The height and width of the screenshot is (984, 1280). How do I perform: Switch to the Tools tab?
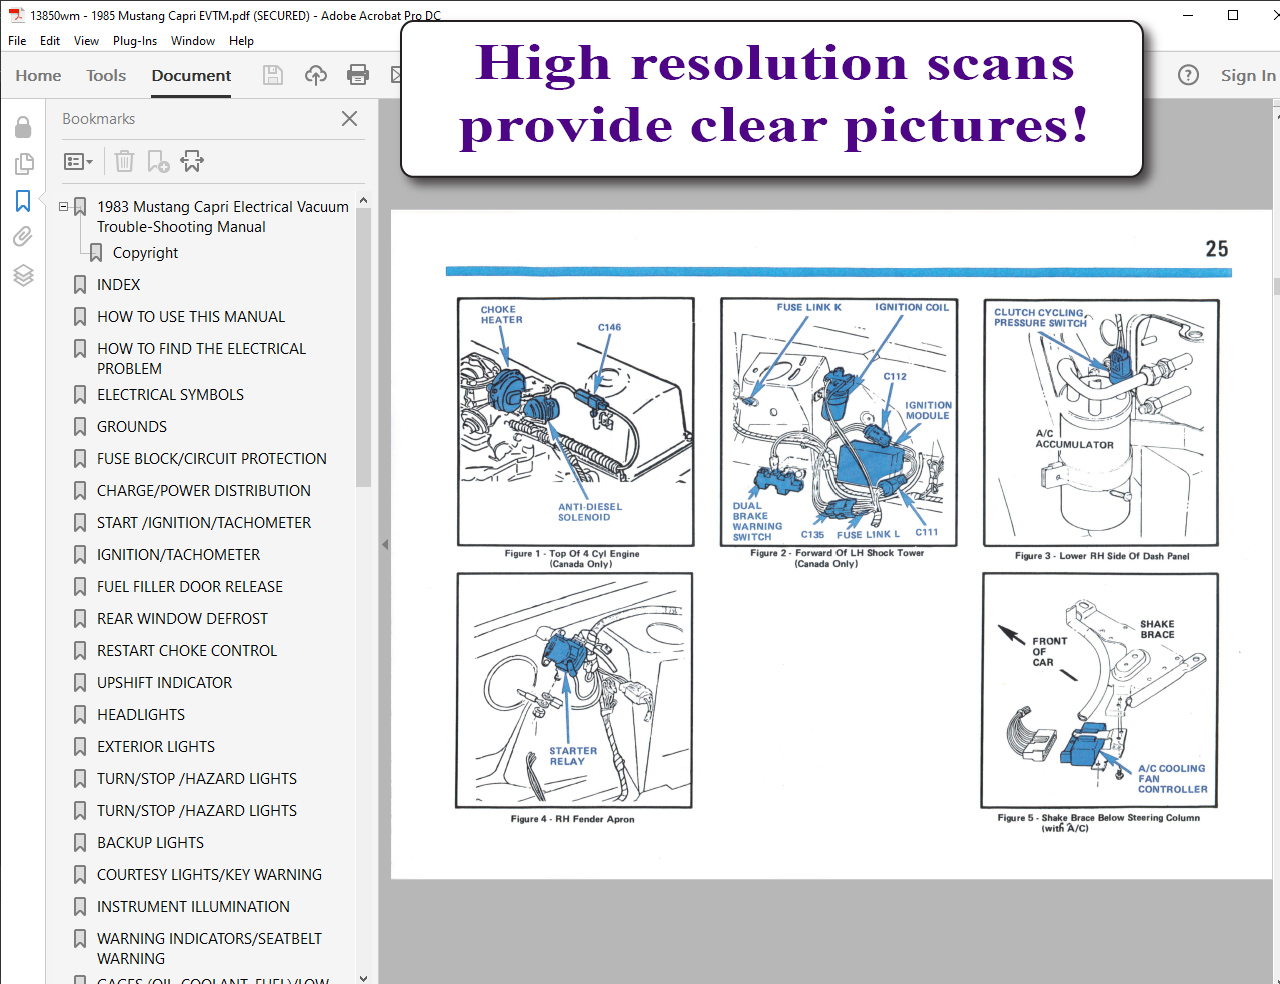coord(106,75)
